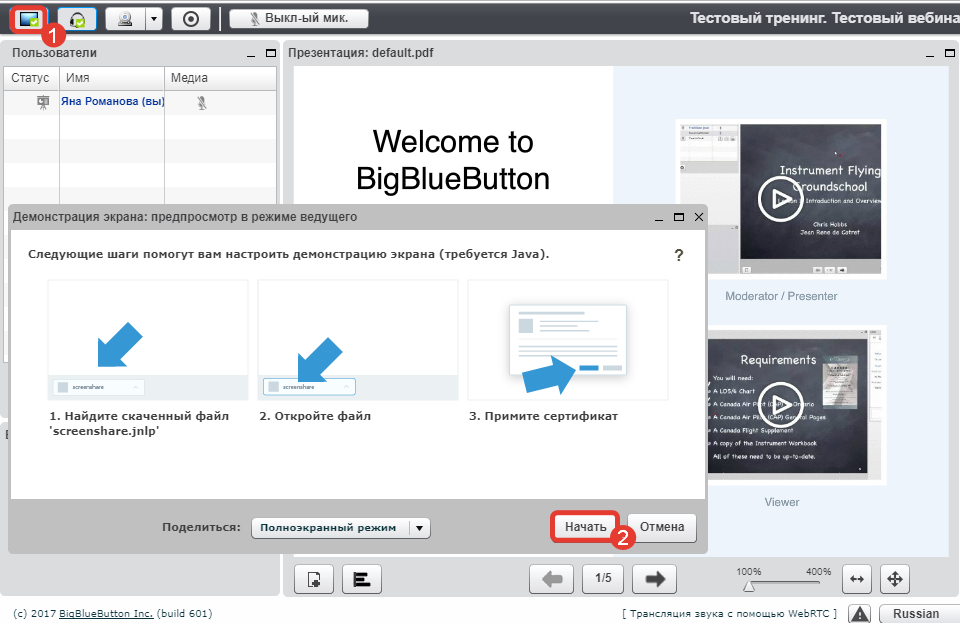Toggle the Выкл-ый мик. microphone button
This screenshot has height=623, width=960.
299,18
